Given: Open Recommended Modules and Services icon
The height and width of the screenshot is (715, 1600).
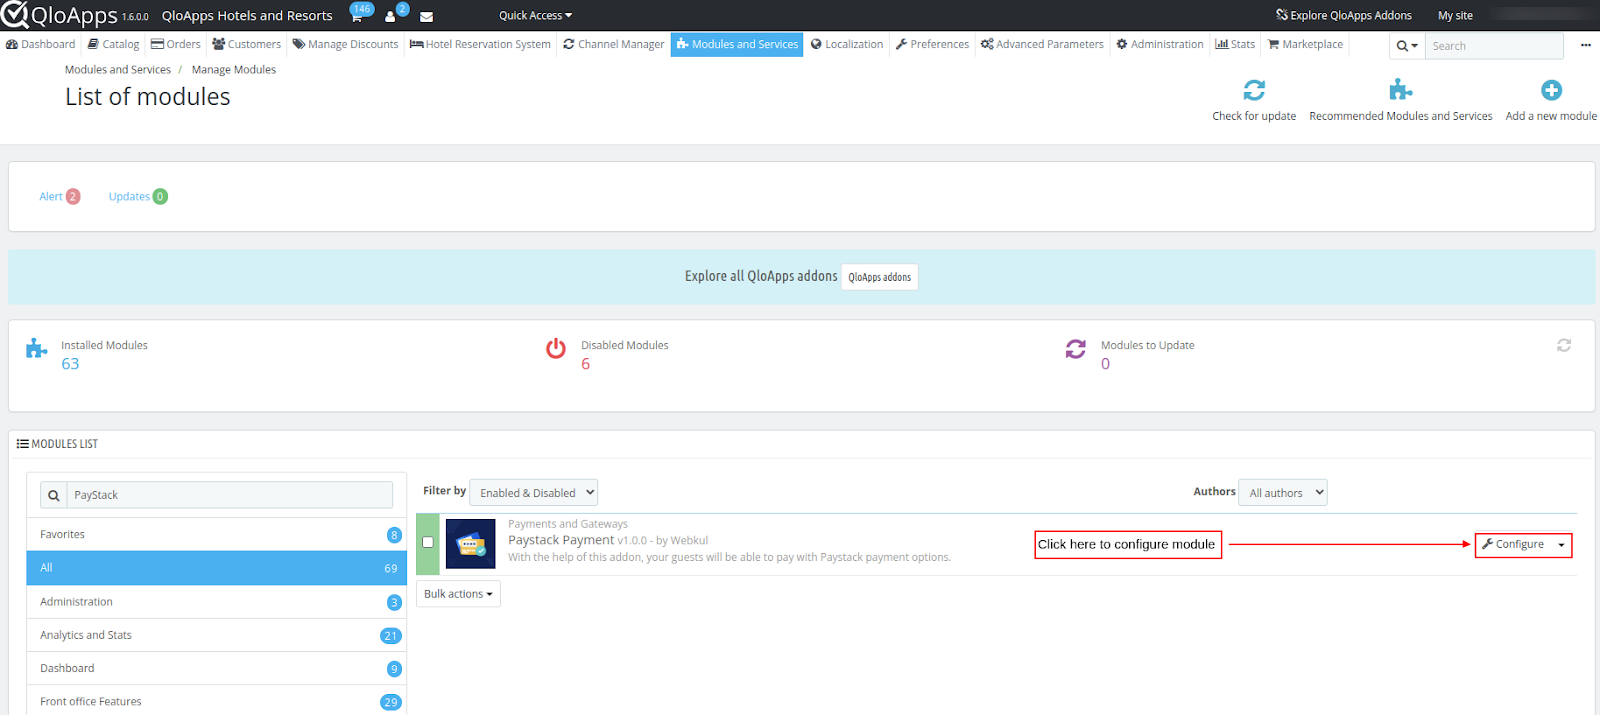Looking at the screenshot, I should tap(1401, 90).
